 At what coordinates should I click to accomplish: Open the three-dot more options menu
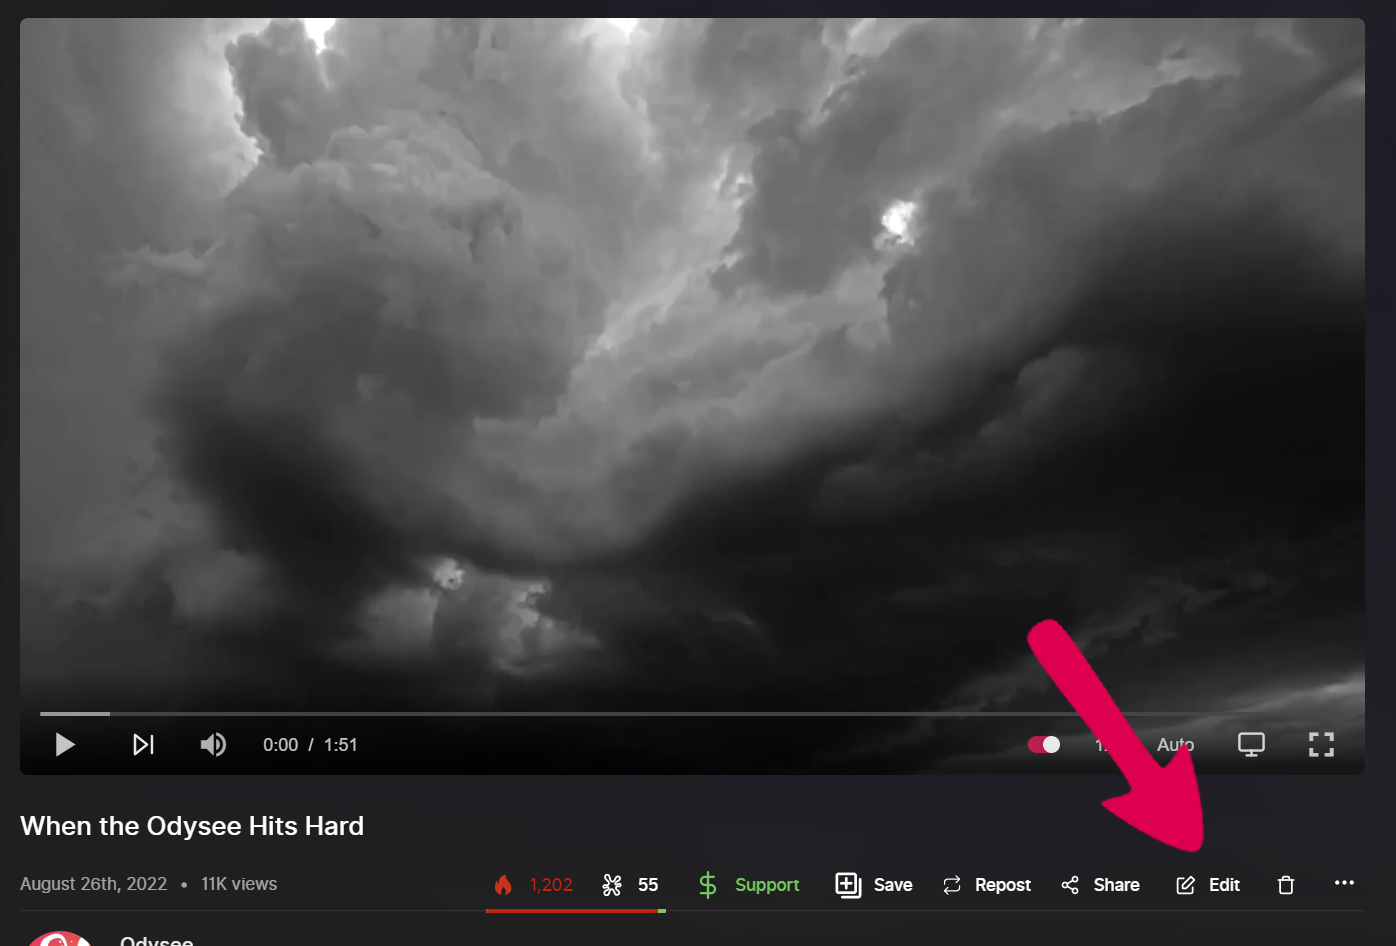click(x=1344, y=883)
